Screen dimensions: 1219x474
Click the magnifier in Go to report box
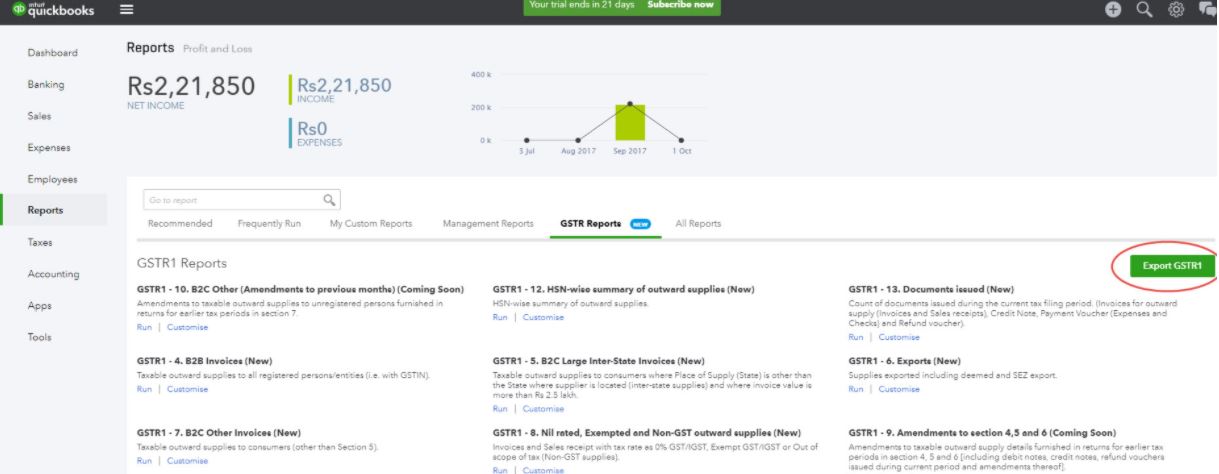pyautogui.click(x=329, y=200)
